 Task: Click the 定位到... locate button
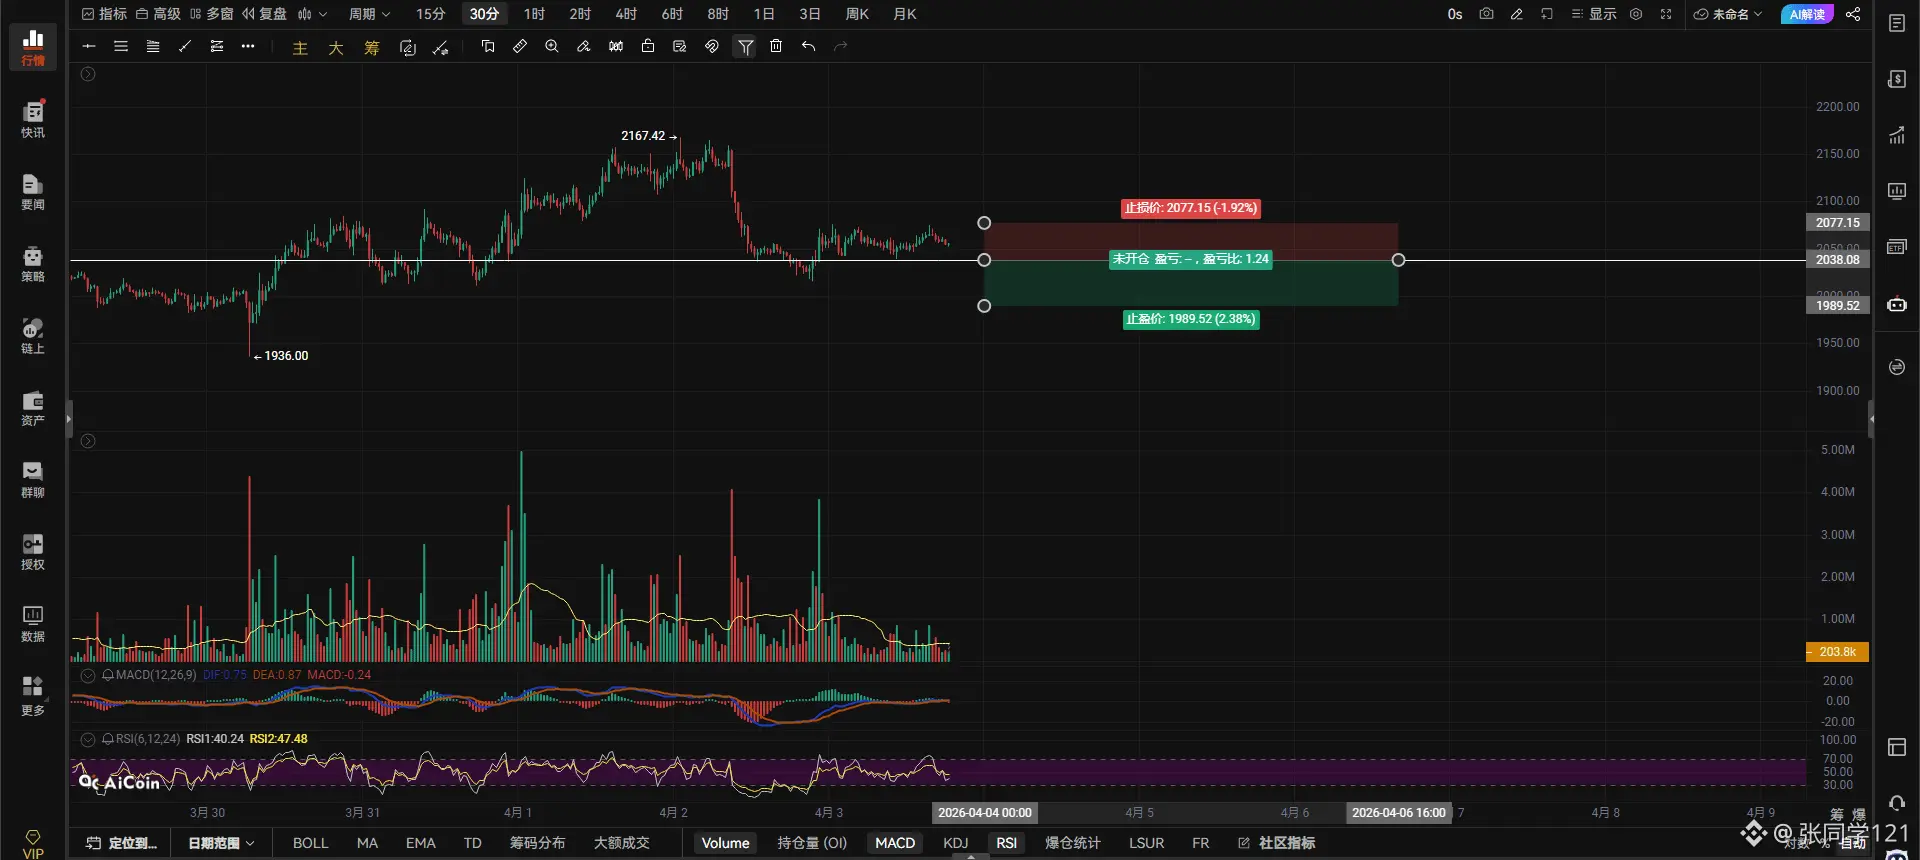pyautogui.click(x=122, y=843)
